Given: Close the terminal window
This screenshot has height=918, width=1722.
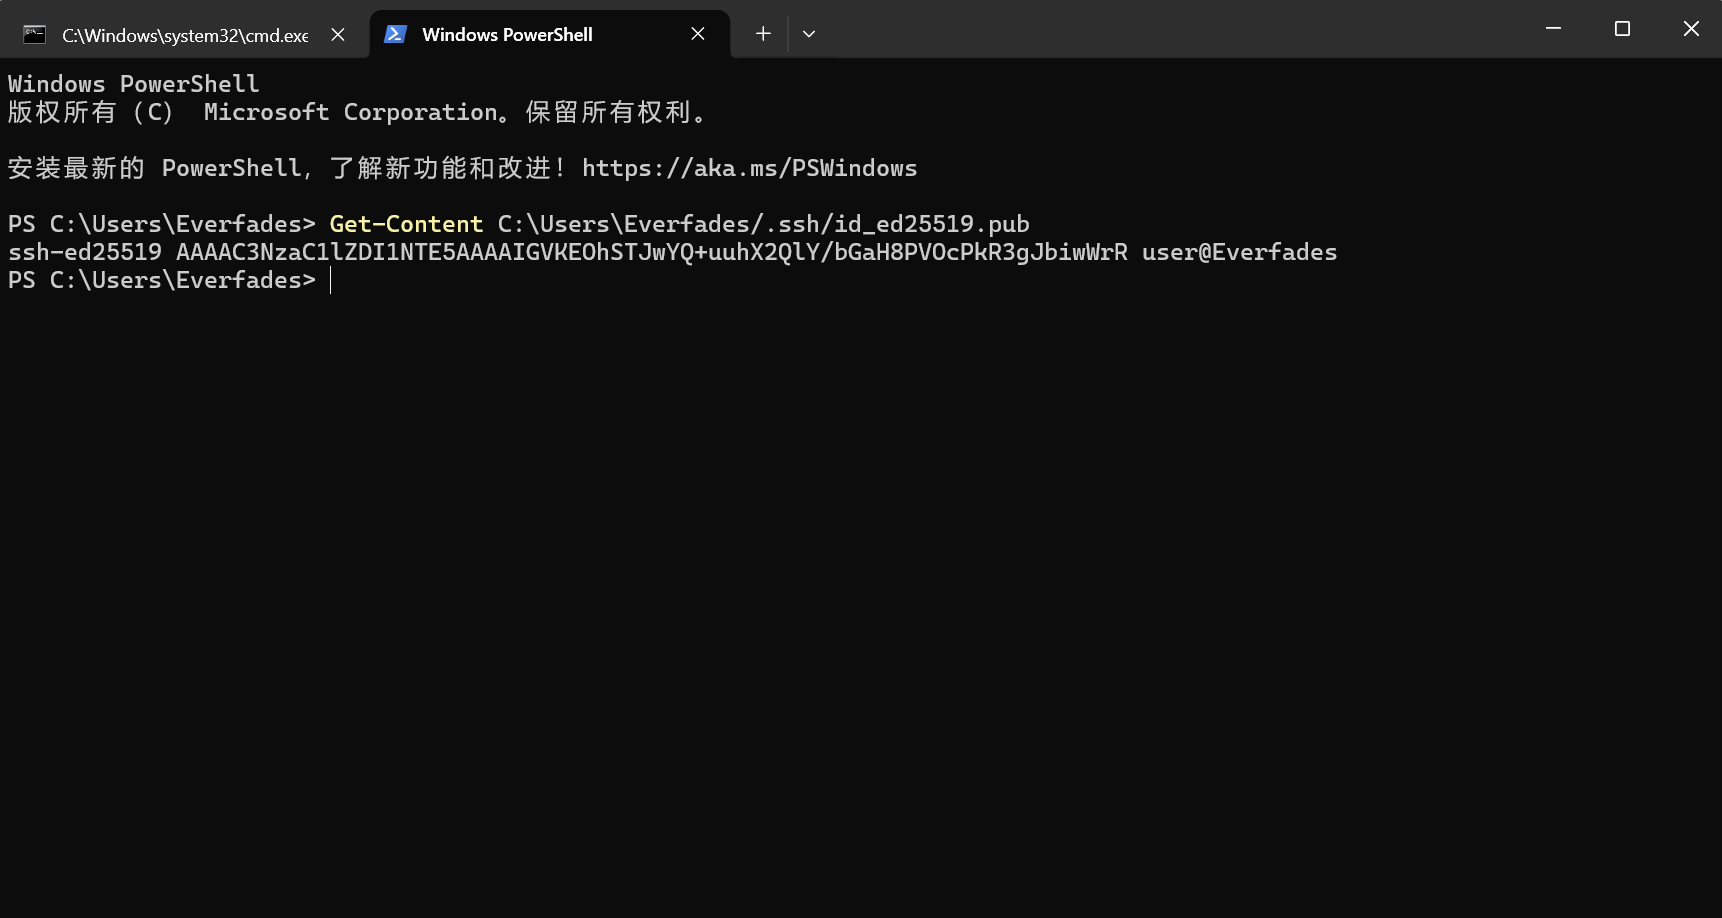Looking at the screenshot, I should pyautogui.click(x=1691, y=29).
